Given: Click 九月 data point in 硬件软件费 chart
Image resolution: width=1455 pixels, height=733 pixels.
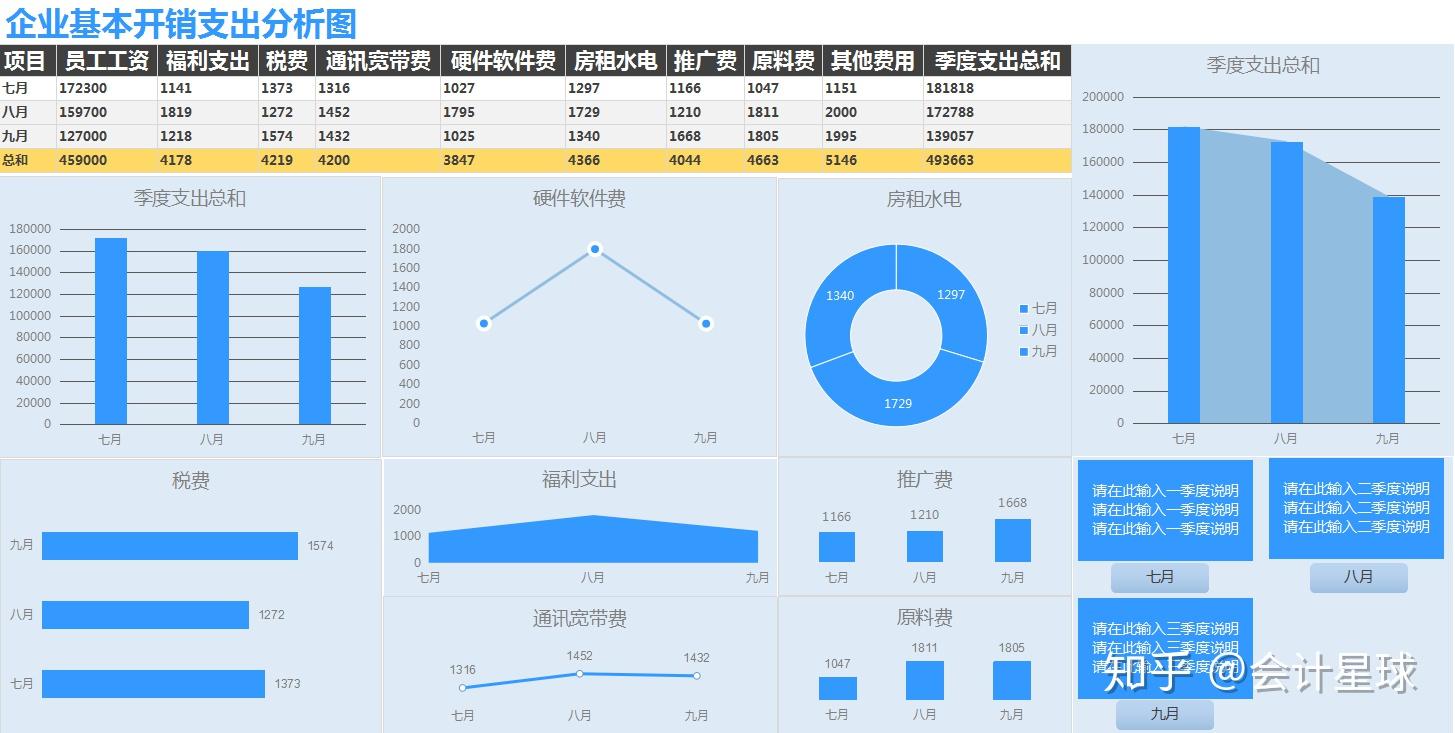Looking at the screenshot, I should [706, 323].
